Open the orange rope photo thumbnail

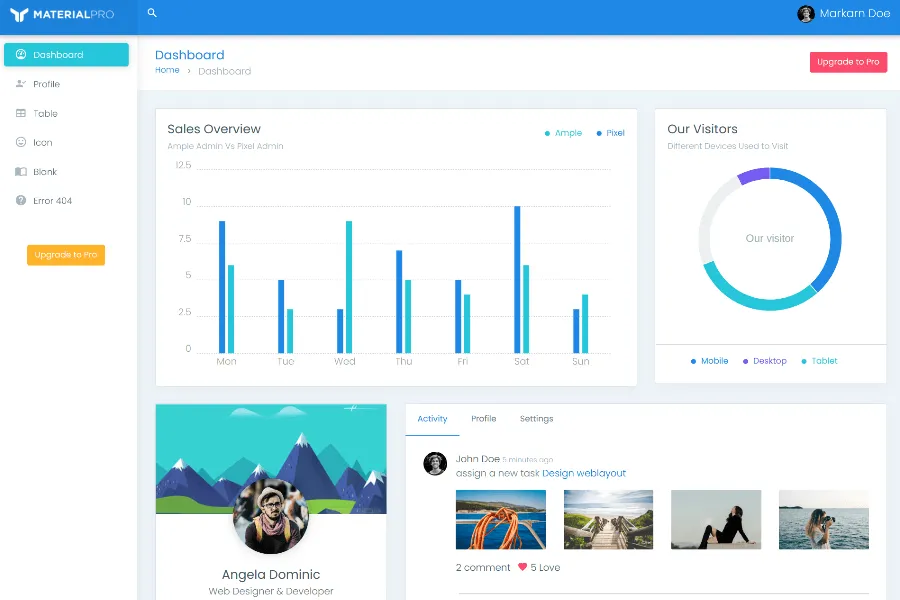pyautogui.click(x=501, y=519)
